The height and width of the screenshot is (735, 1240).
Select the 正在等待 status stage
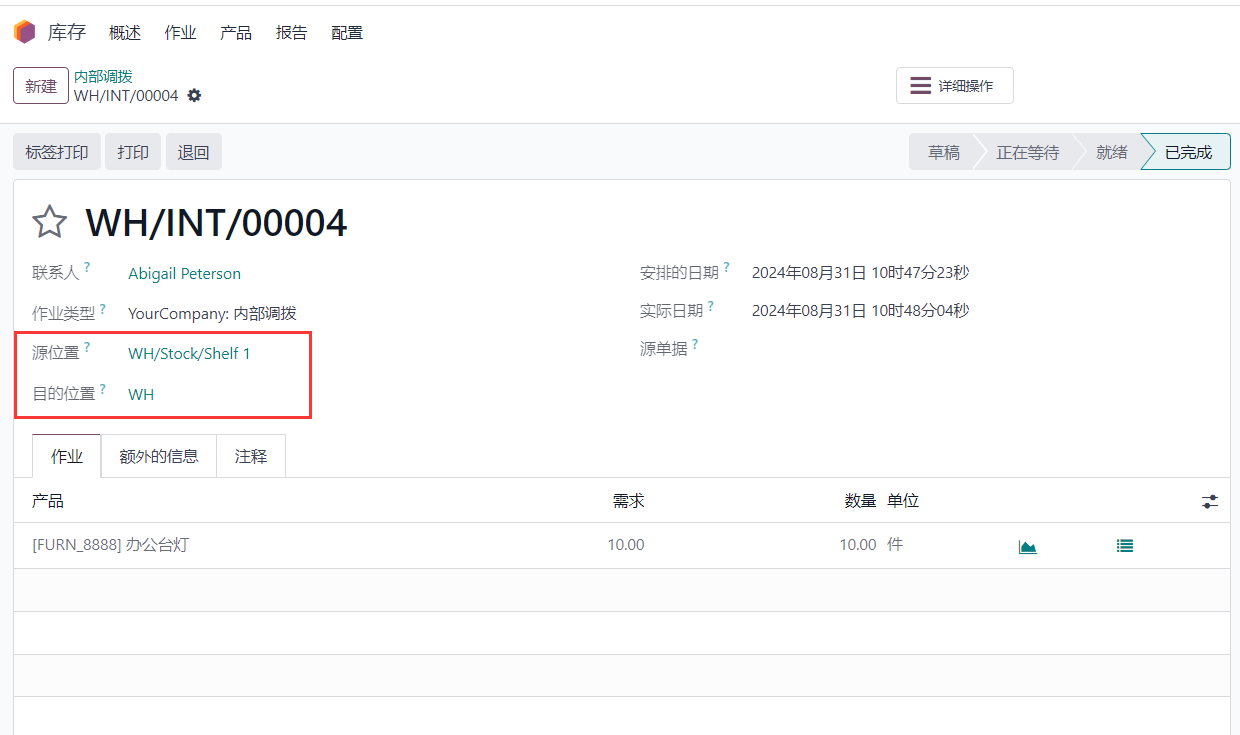click(1028, 152)
